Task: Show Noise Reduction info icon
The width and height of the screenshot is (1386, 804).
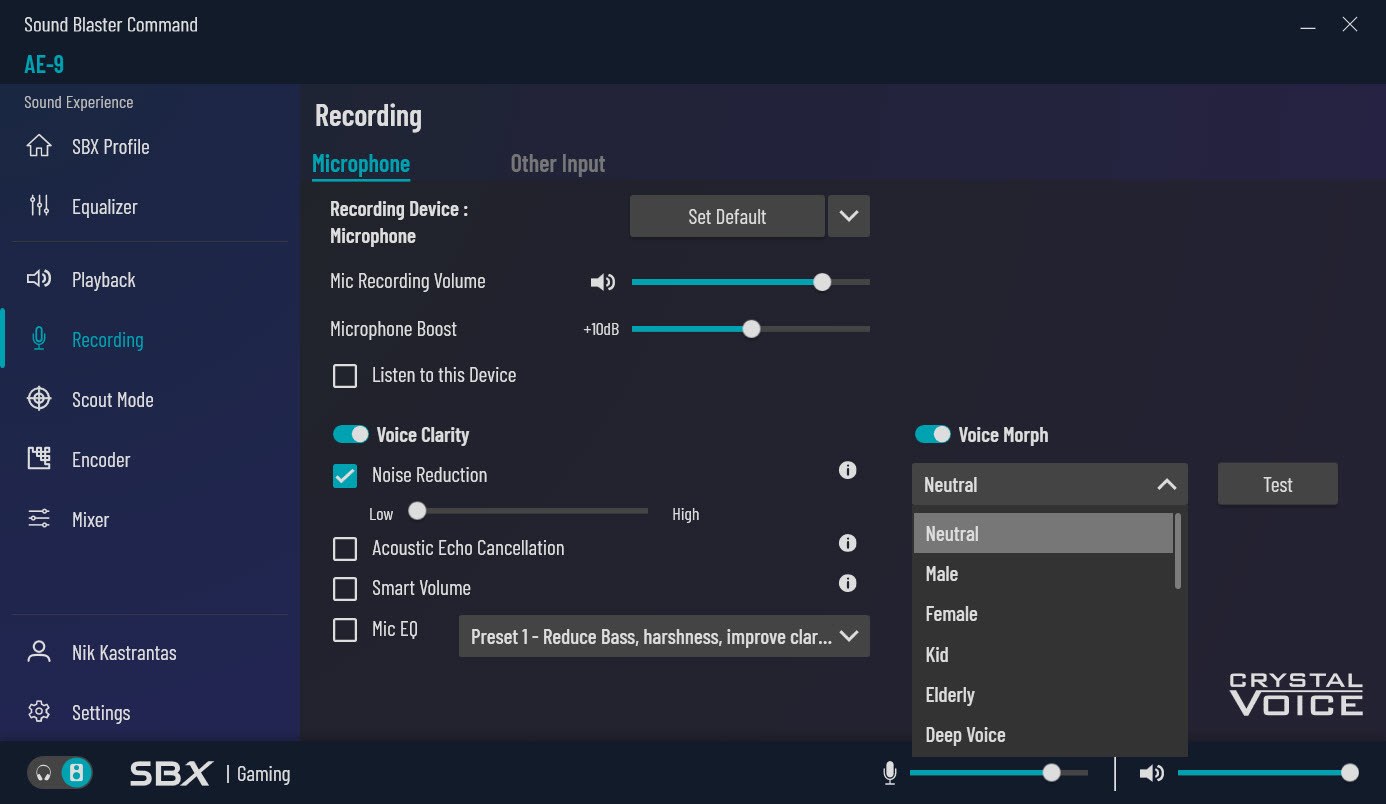Action: pos(848,470)
